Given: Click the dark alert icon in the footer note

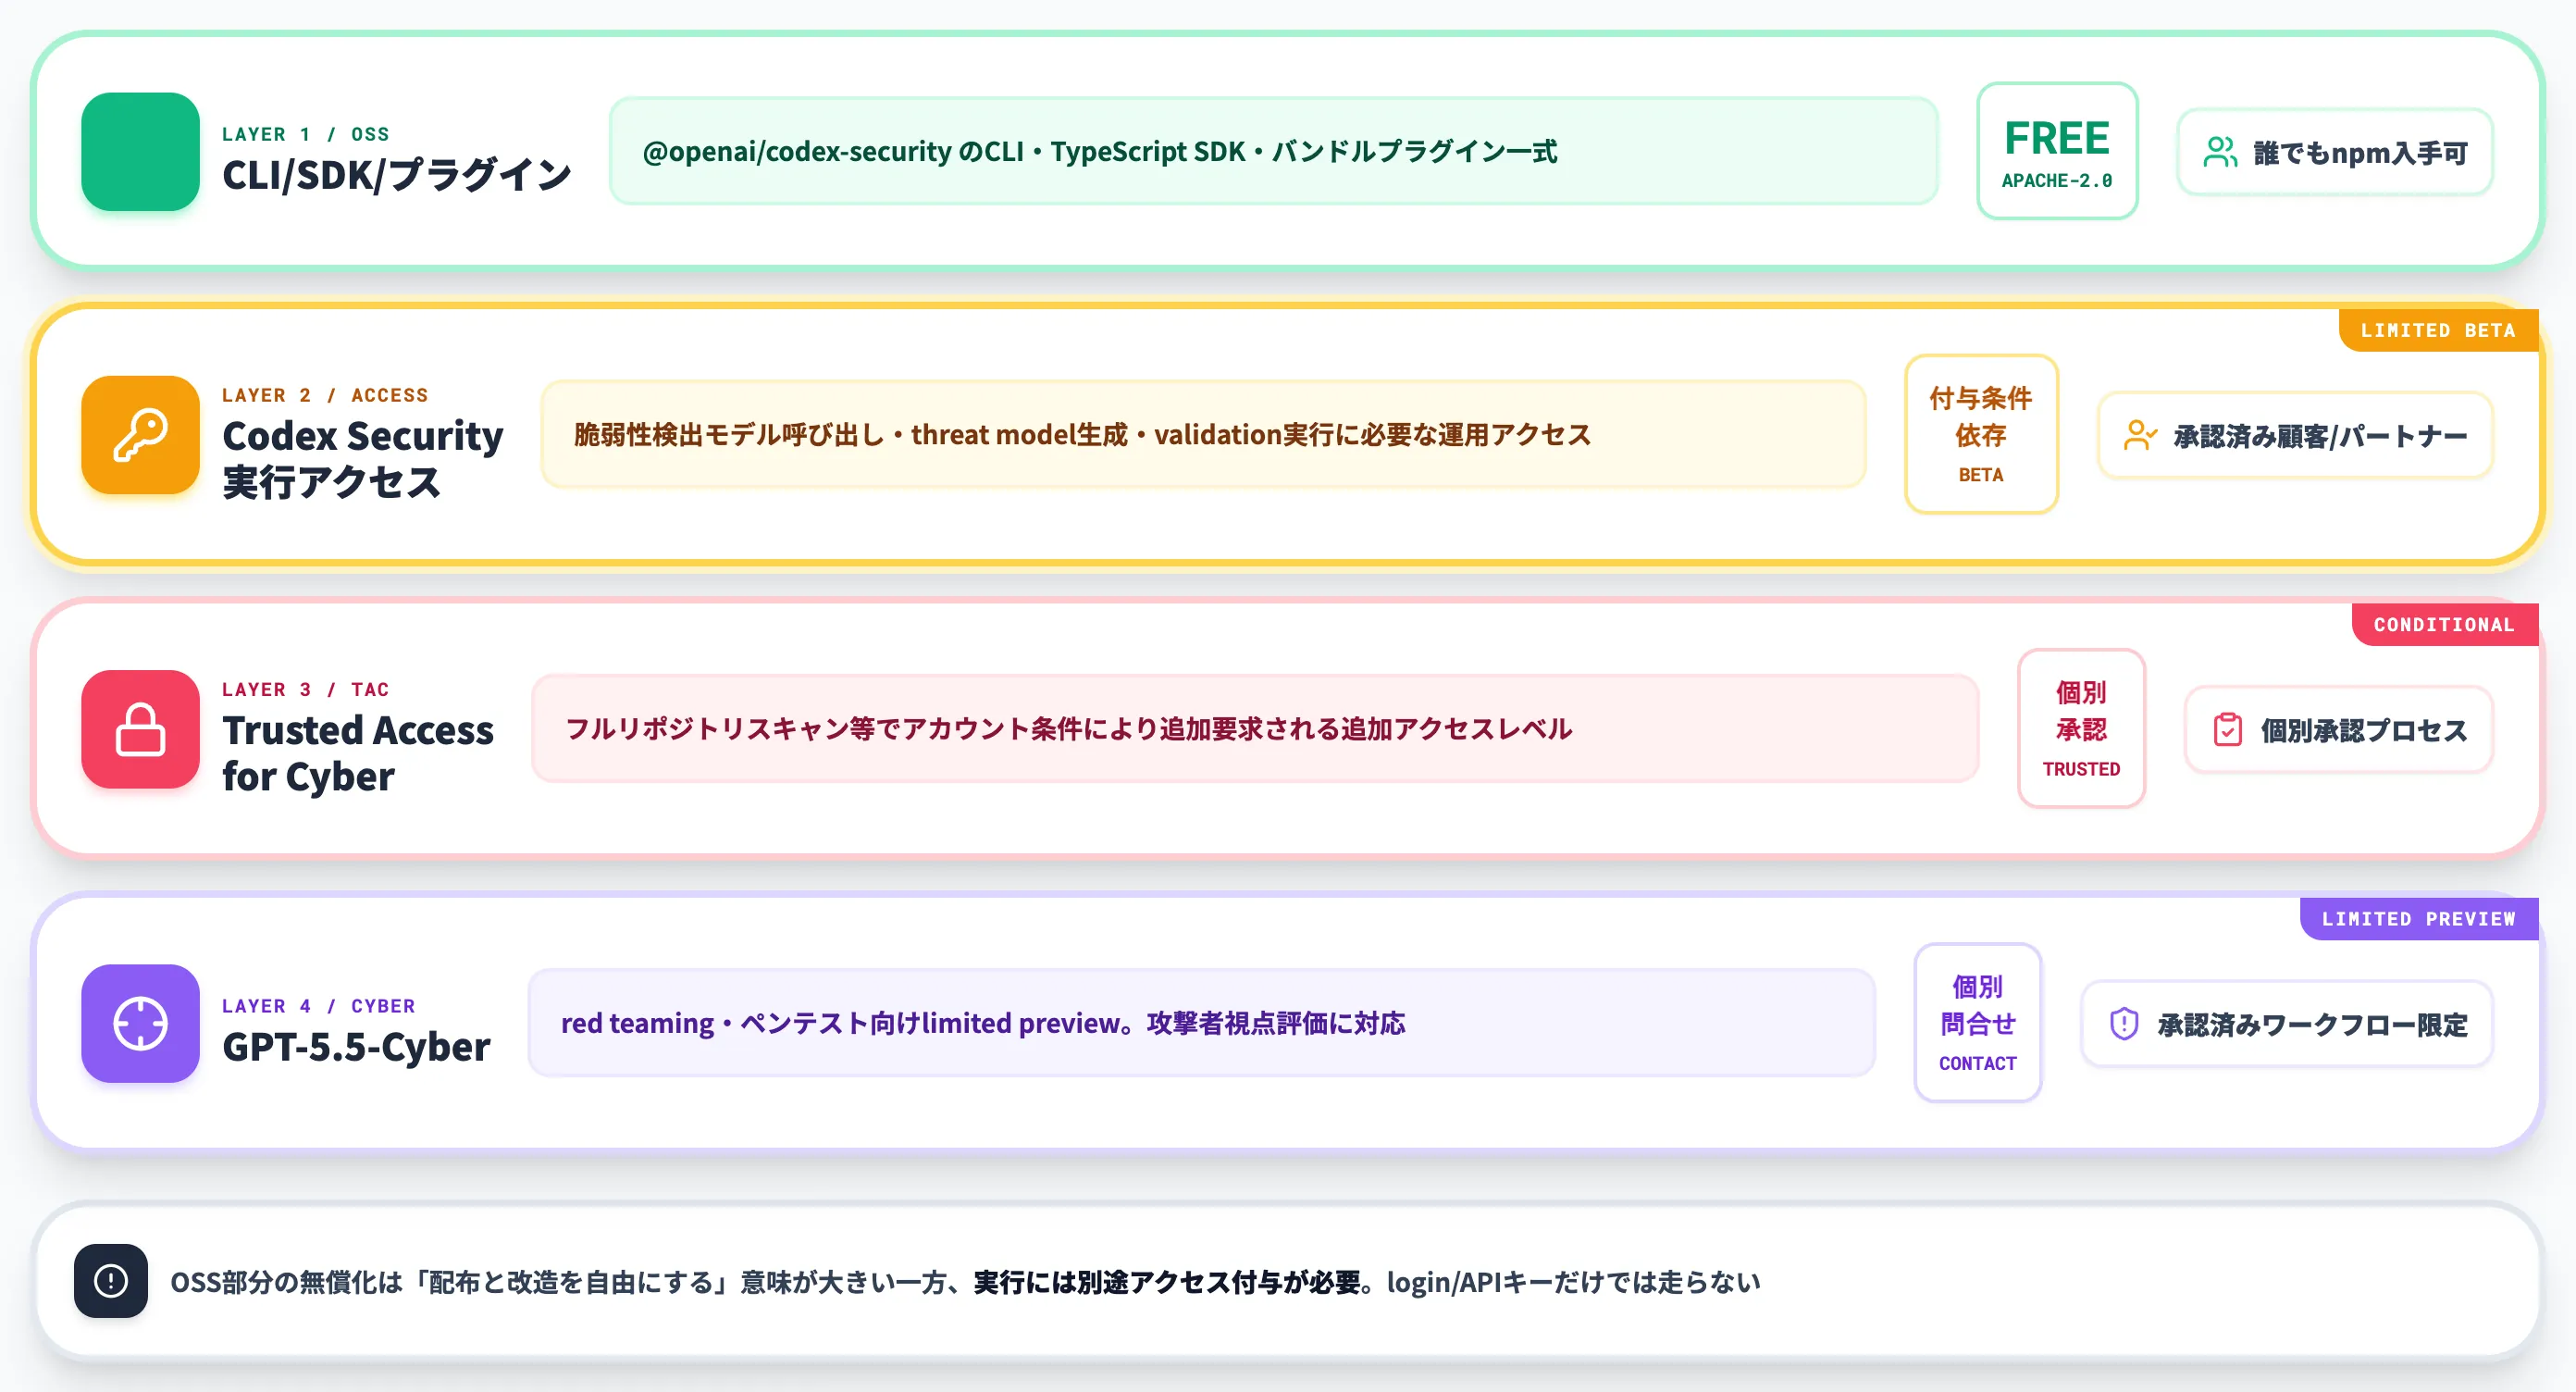Looking at the screenshot, I should 111,1281.
